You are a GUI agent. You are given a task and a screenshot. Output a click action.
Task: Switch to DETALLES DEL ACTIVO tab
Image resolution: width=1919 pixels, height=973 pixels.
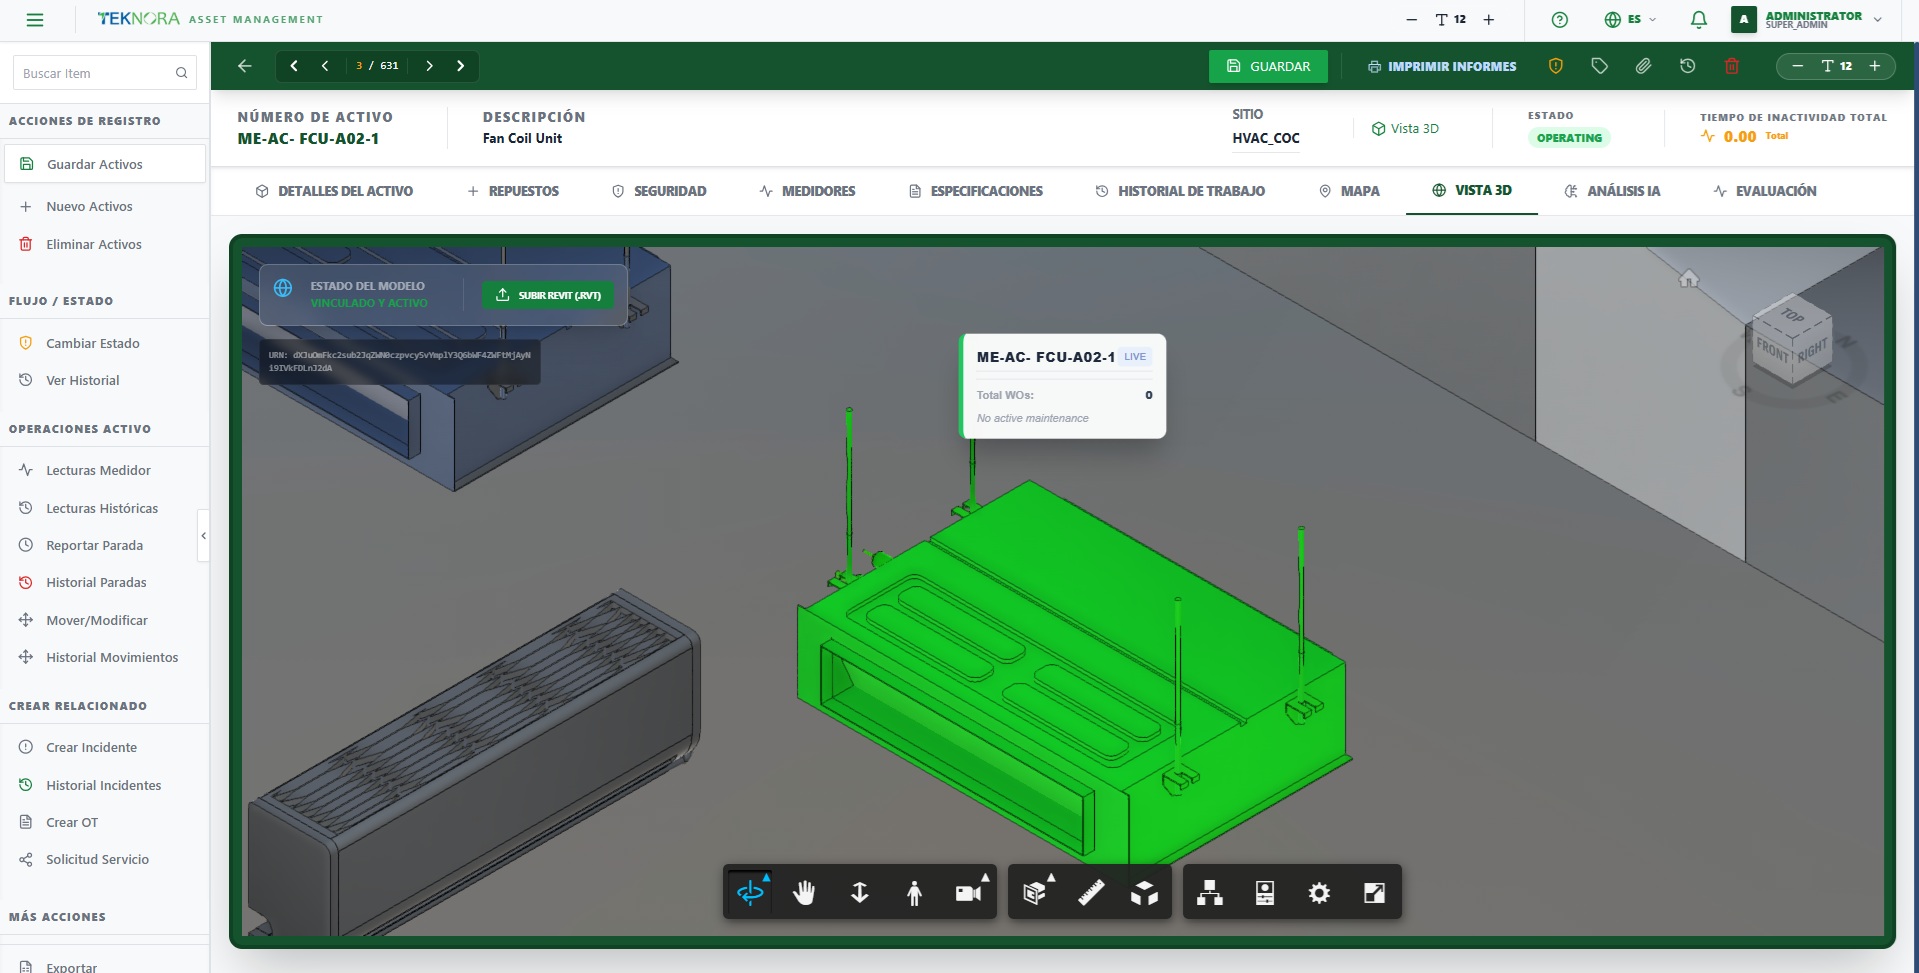tap(334, 191)
